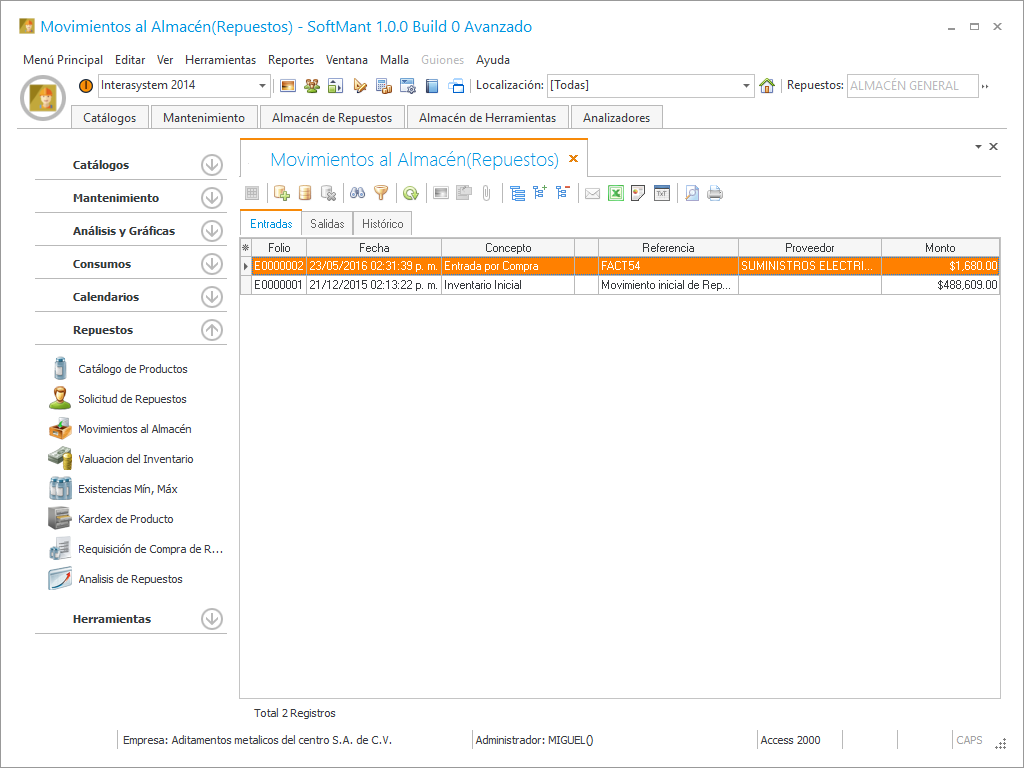Screen dimensions: 1024x768
Task: Sort by the Monto column header
Action: (939, 248)
